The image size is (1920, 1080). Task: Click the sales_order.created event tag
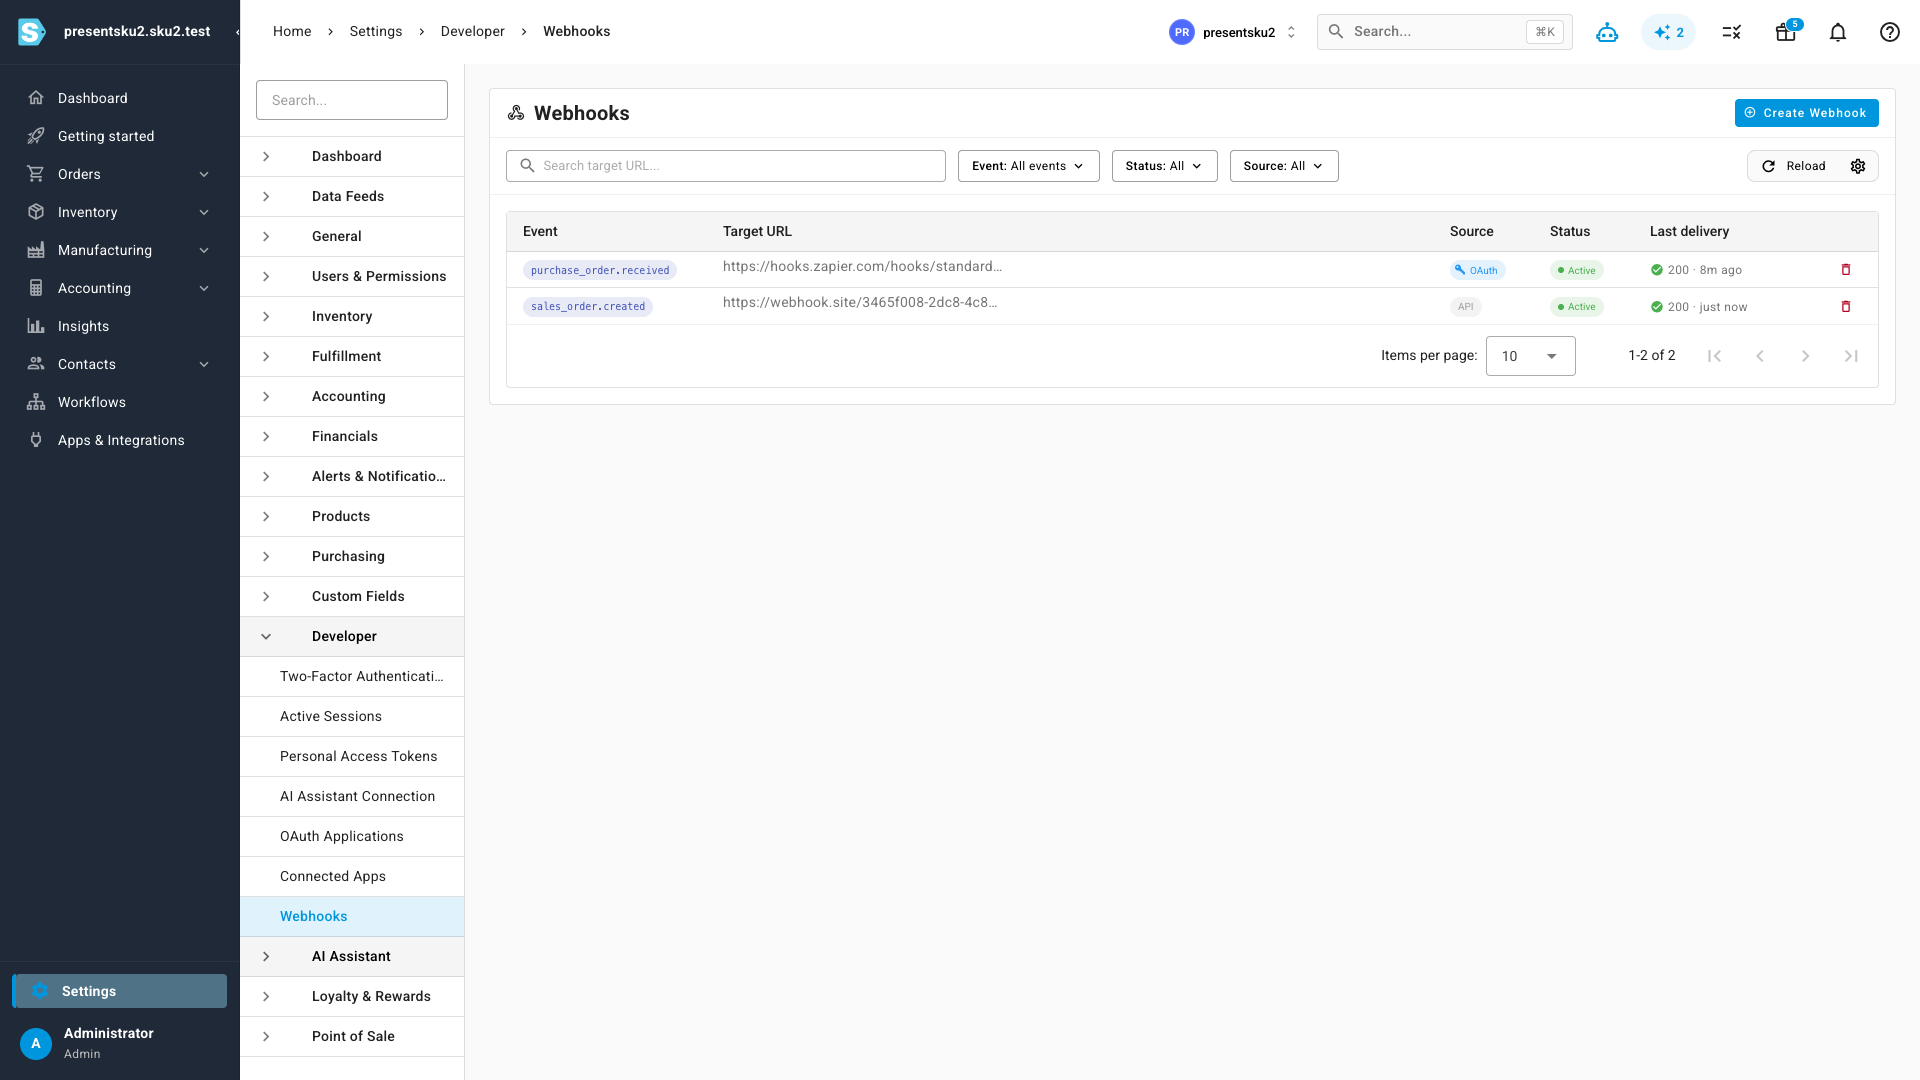[588, 307]
